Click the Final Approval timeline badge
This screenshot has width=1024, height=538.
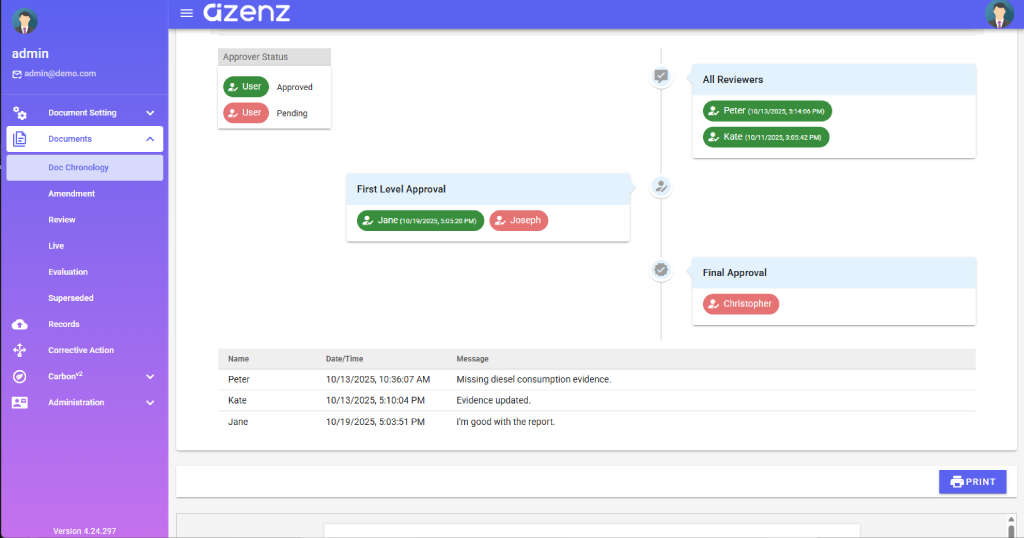click(x=660, y=269)
